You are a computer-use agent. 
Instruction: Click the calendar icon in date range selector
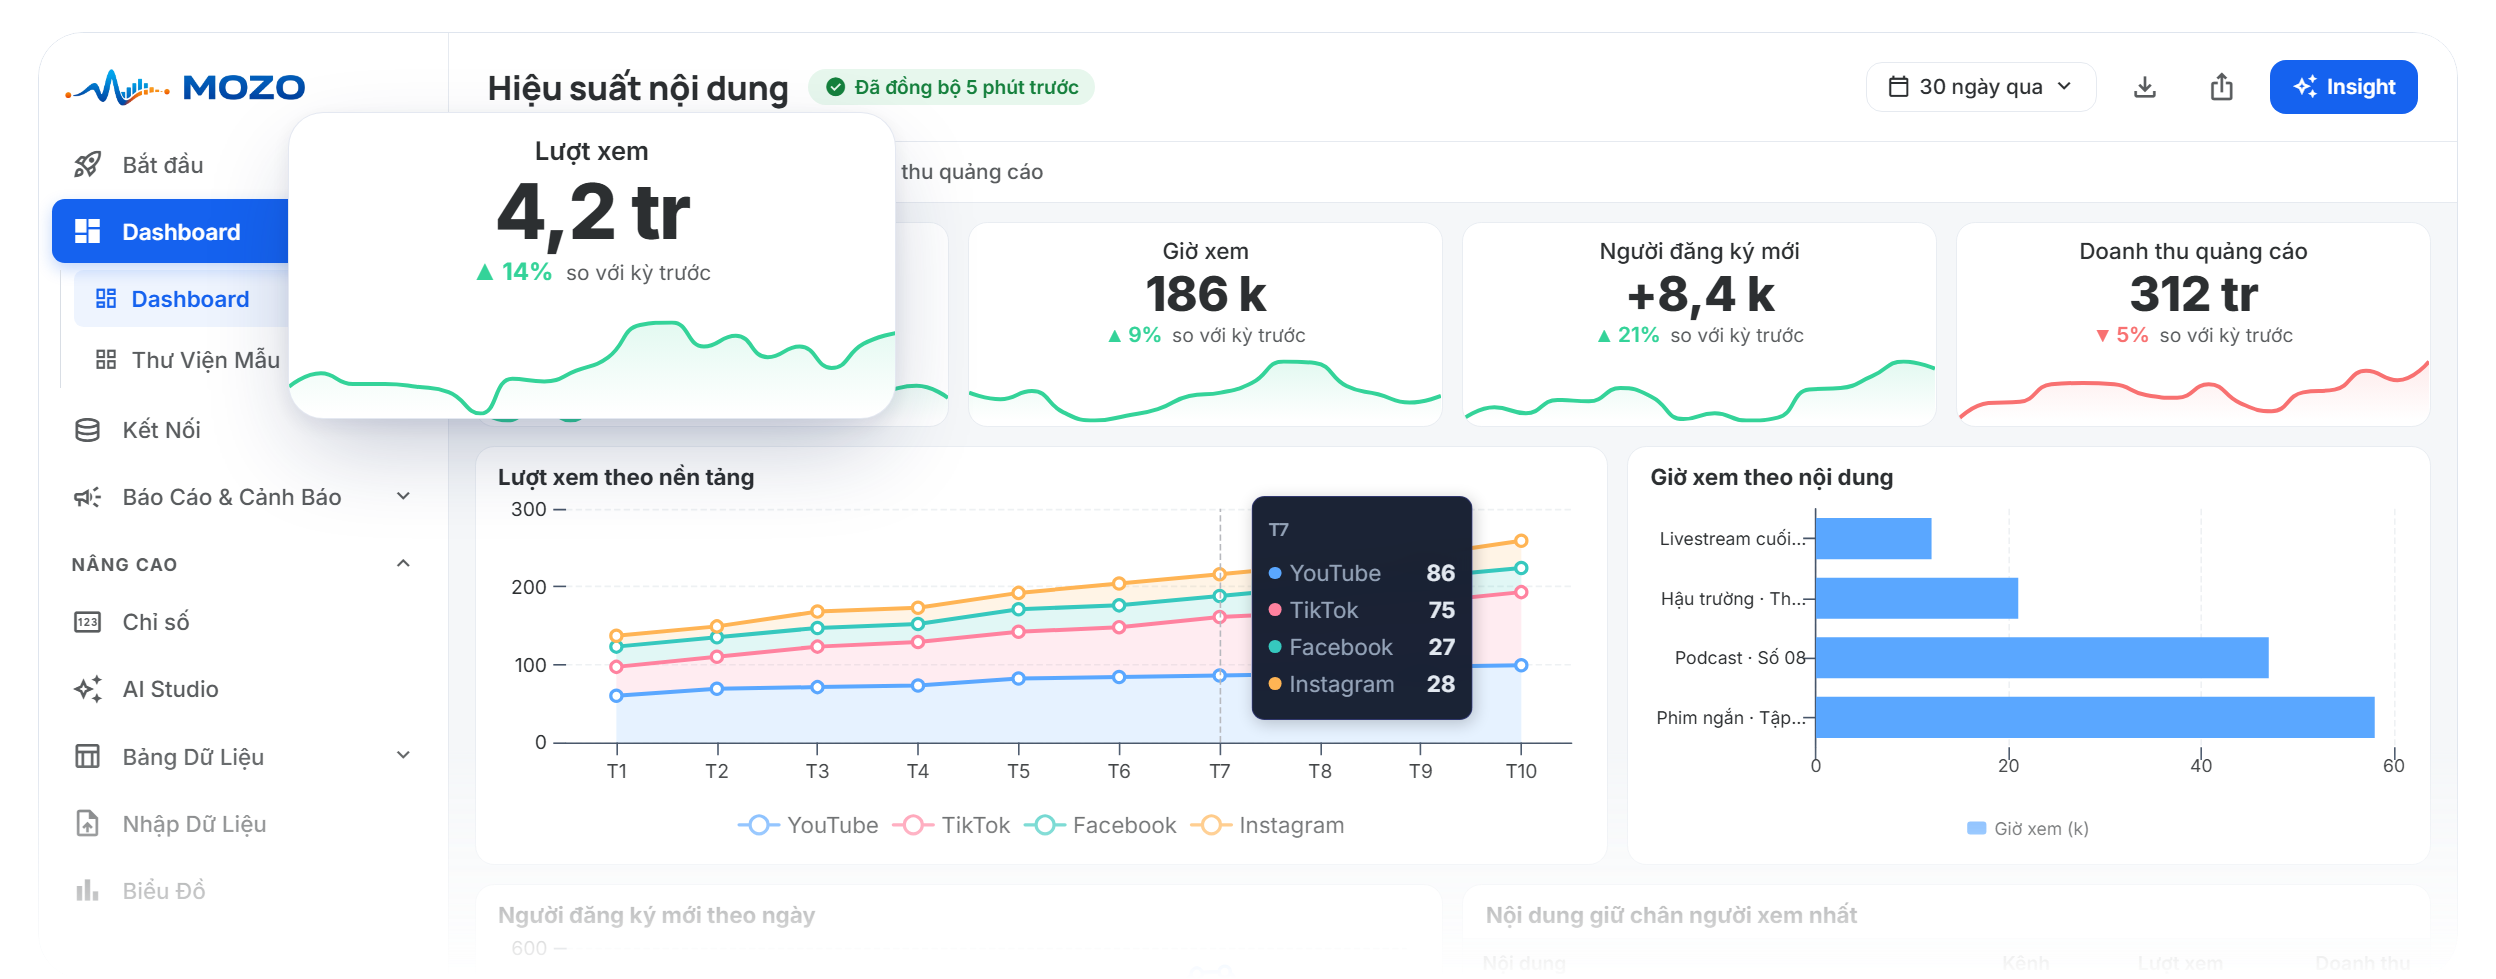(x=1898, y=87)
